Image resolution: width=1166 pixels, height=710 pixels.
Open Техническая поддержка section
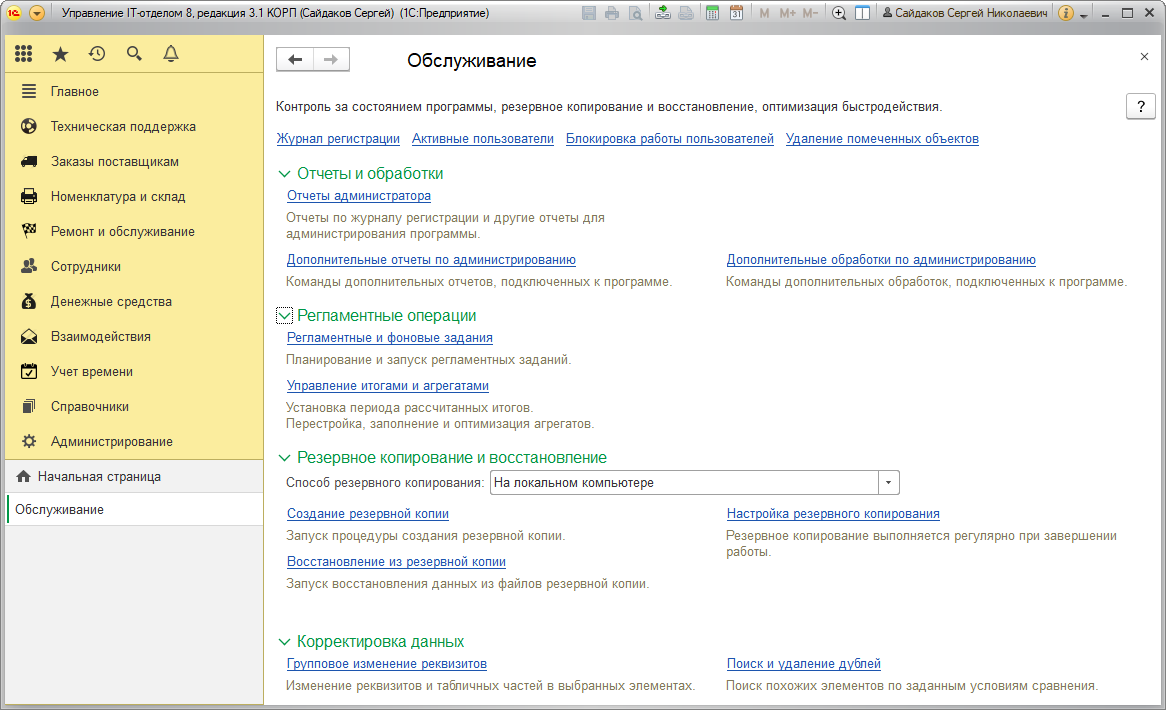(x=134, y=126)
